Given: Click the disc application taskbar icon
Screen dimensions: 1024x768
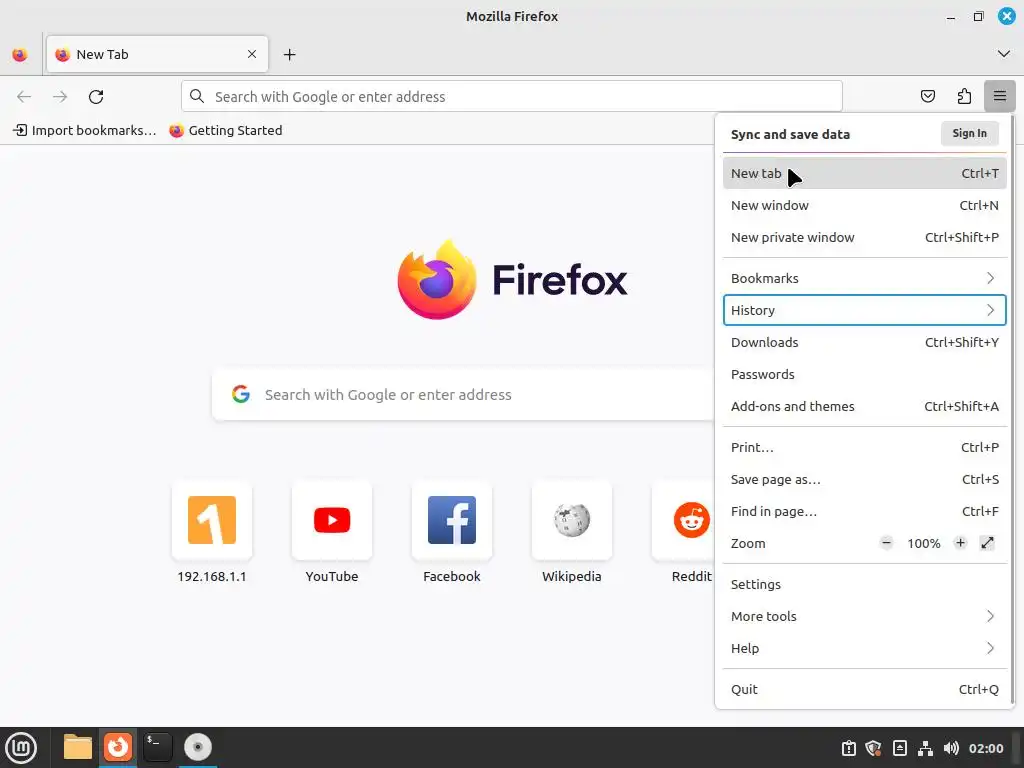Looking at the screenshot, I should (x=198, y=747).
